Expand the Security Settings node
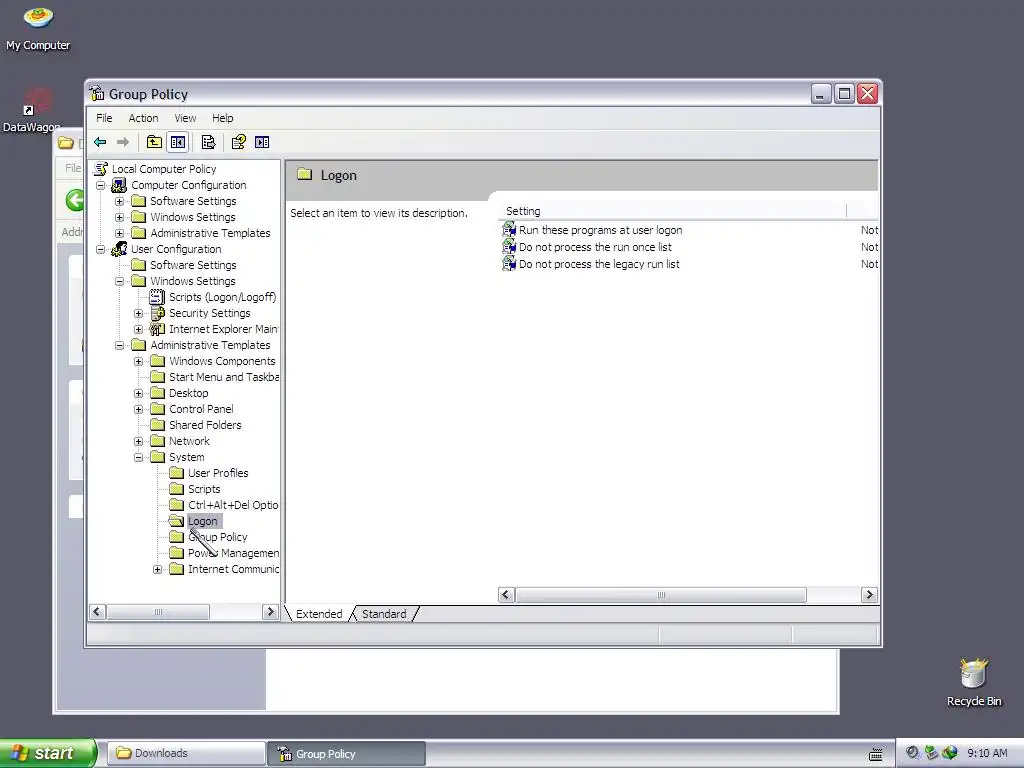Viewport: 1024px width, 768px height. pos(138,313)
